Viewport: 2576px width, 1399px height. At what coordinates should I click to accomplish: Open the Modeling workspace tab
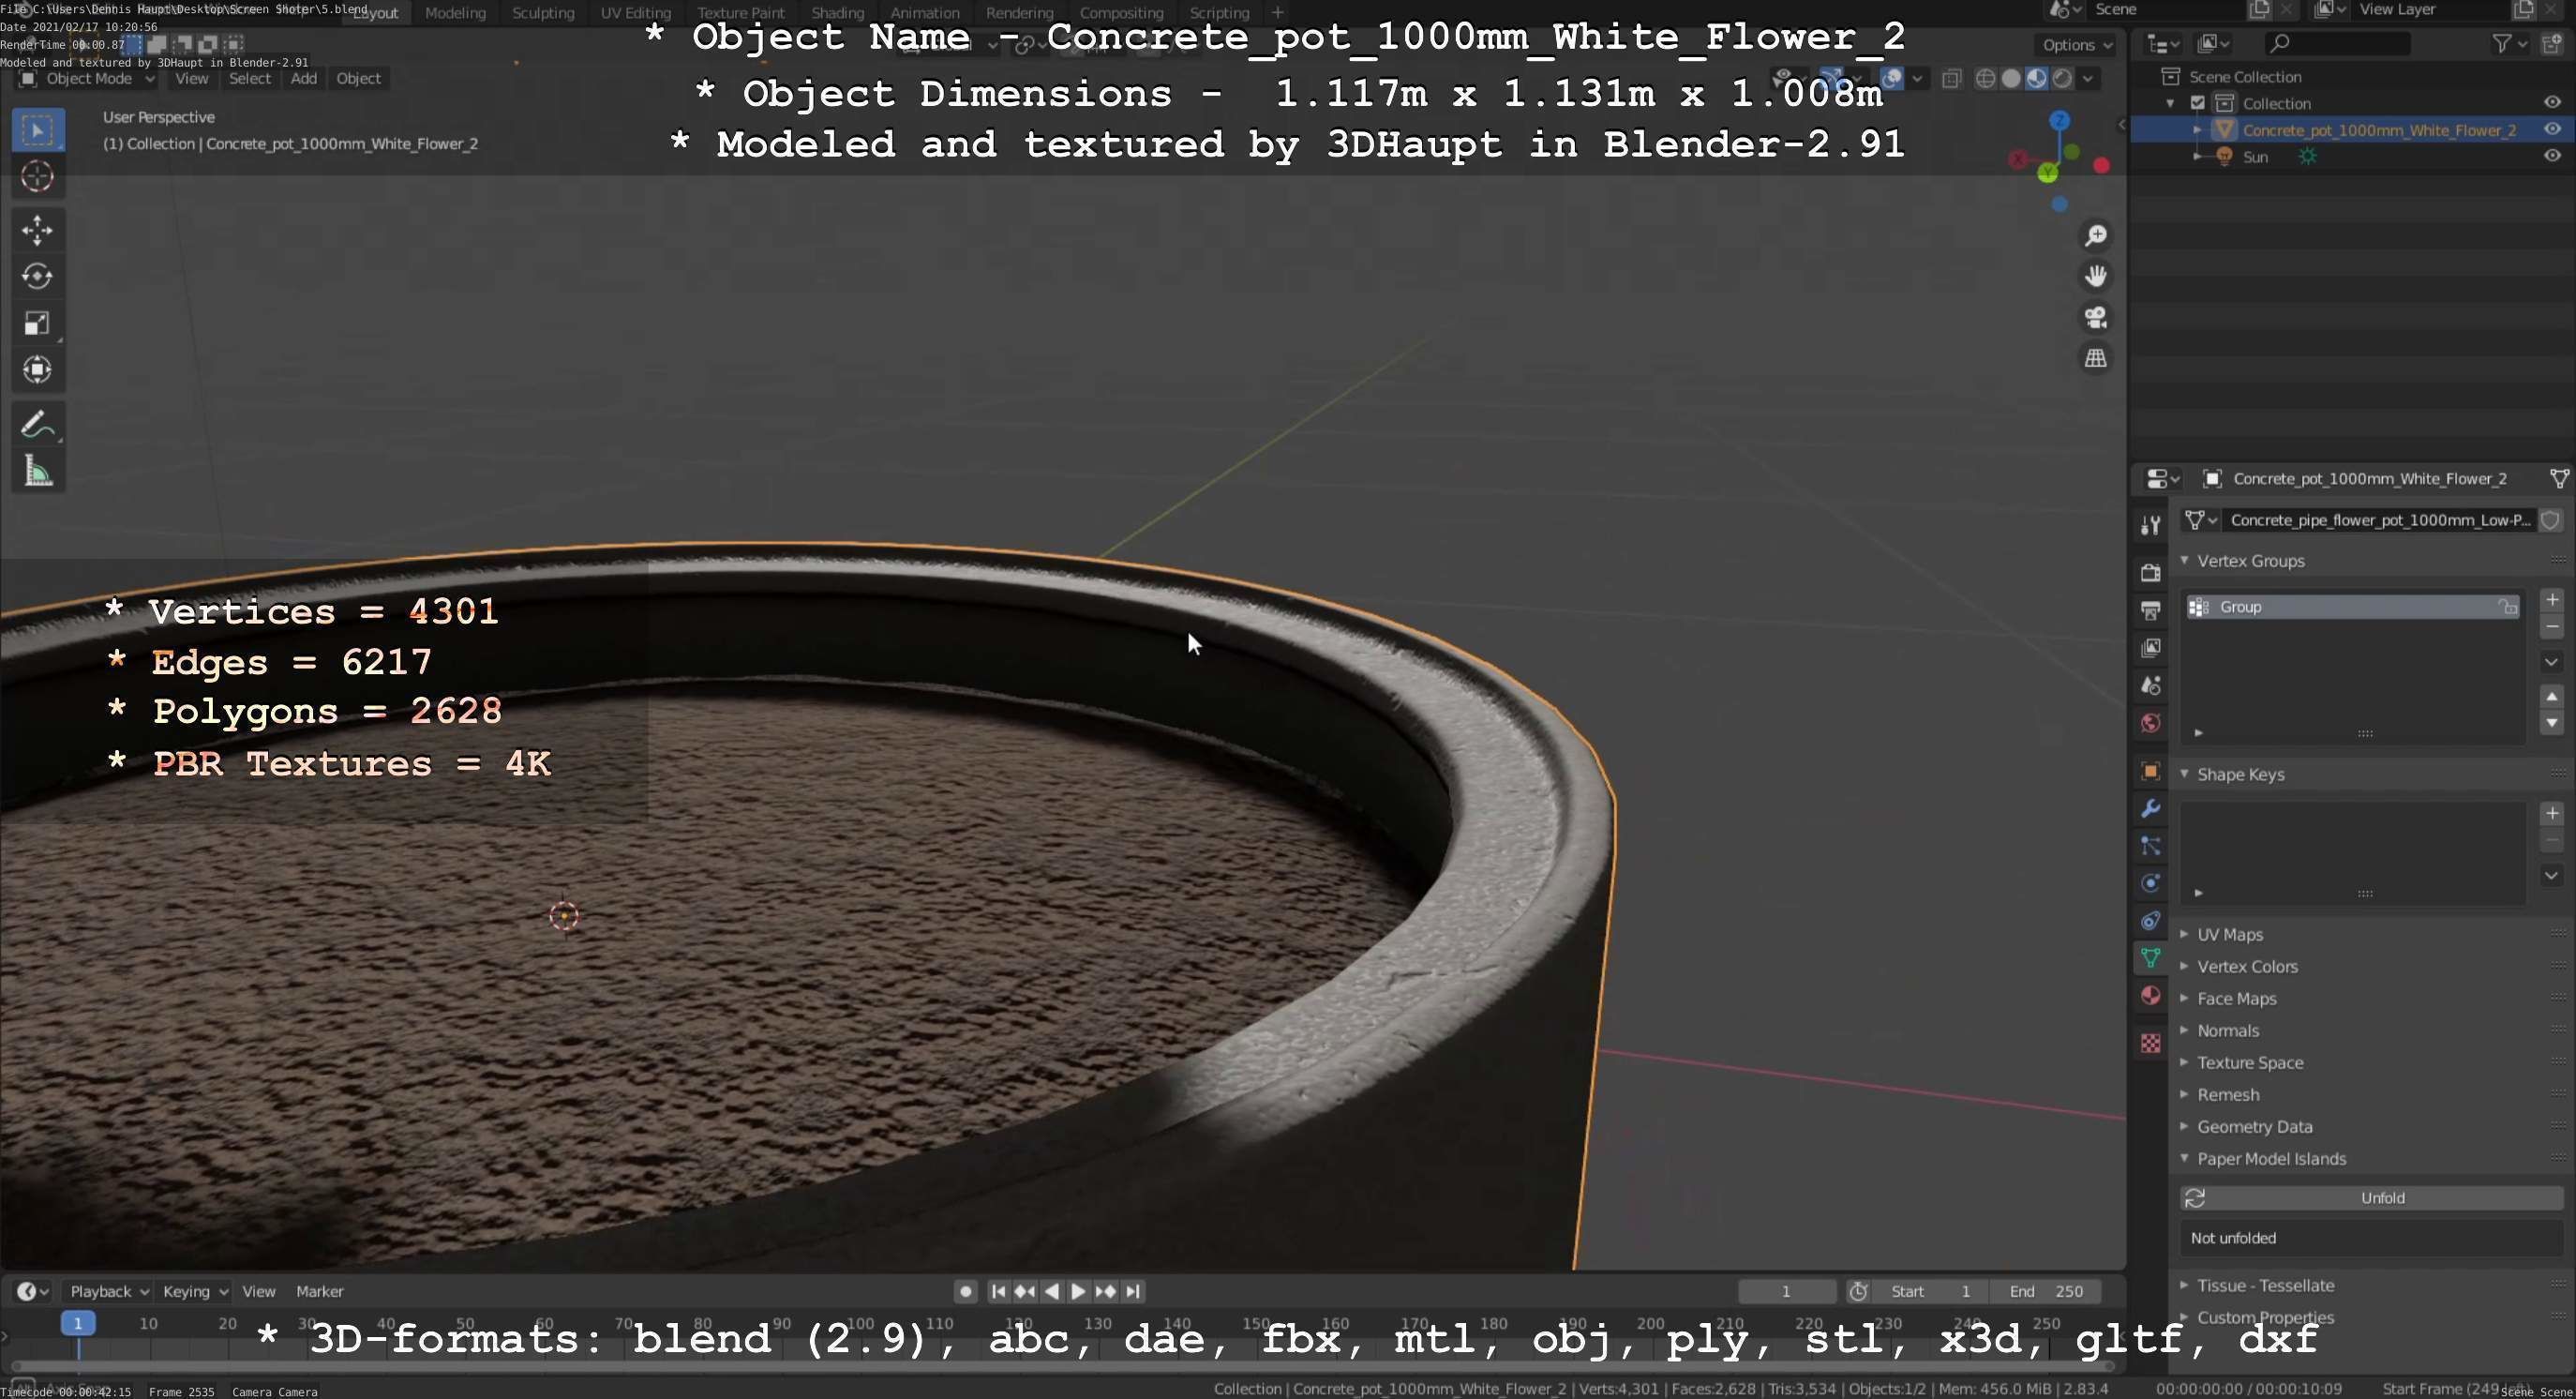click(x=455, y=13)
